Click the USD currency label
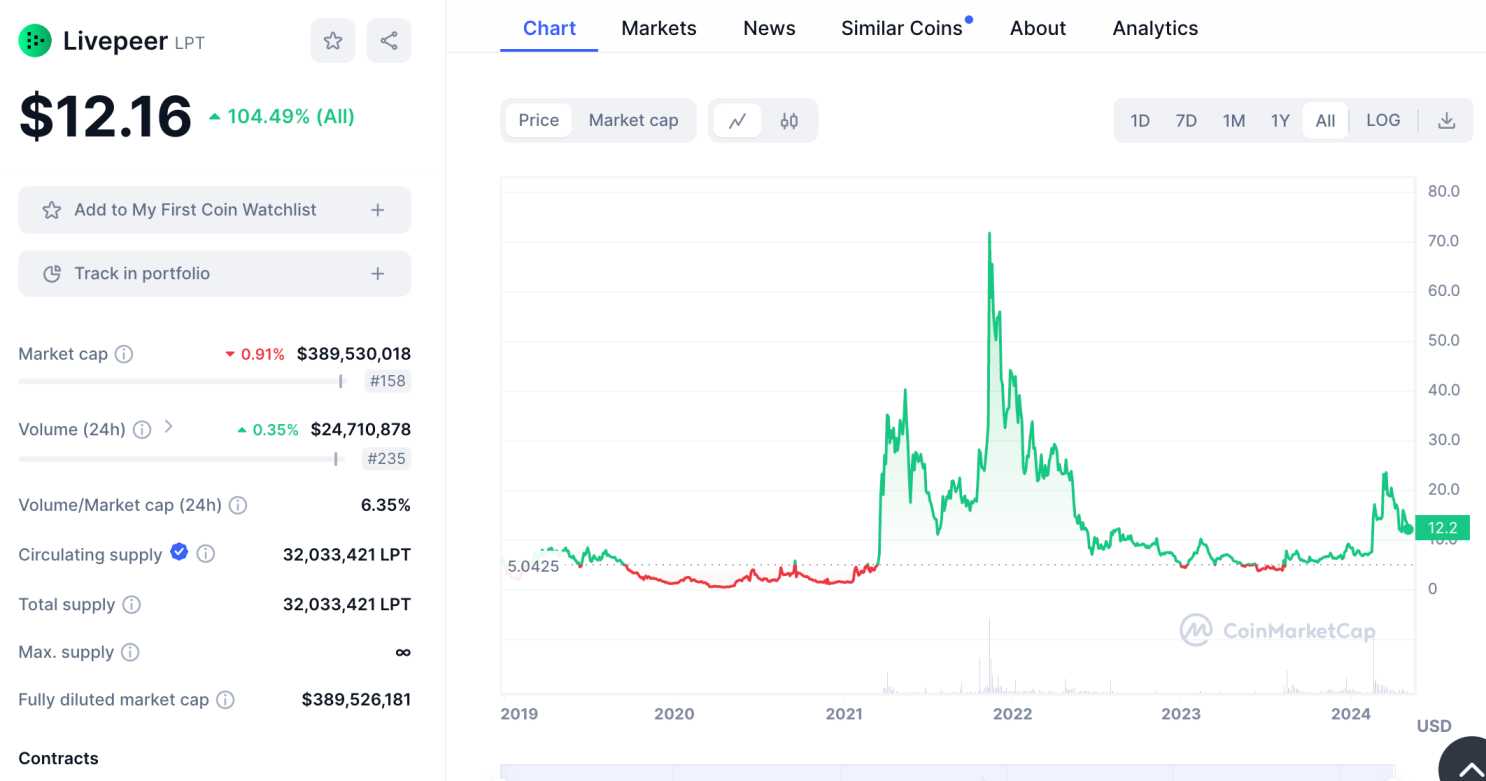 click(x=1434, y=726)
